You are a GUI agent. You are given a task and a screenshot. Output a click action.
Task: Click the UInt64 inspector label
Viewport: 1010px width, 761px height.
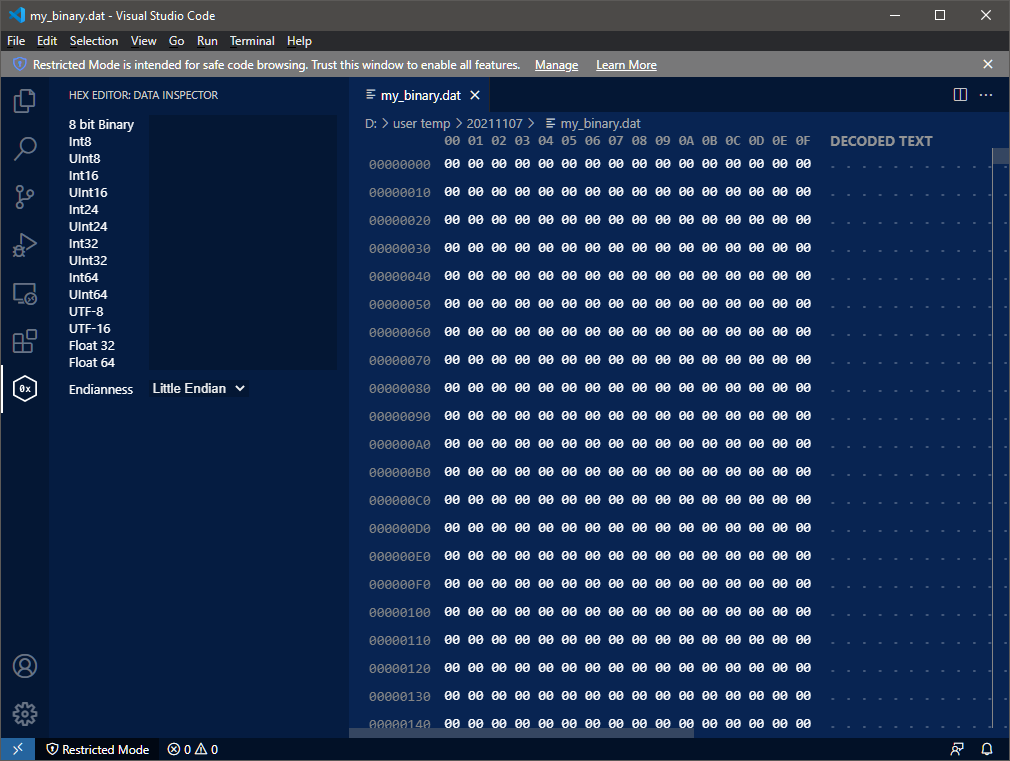(x=88, y=294)
